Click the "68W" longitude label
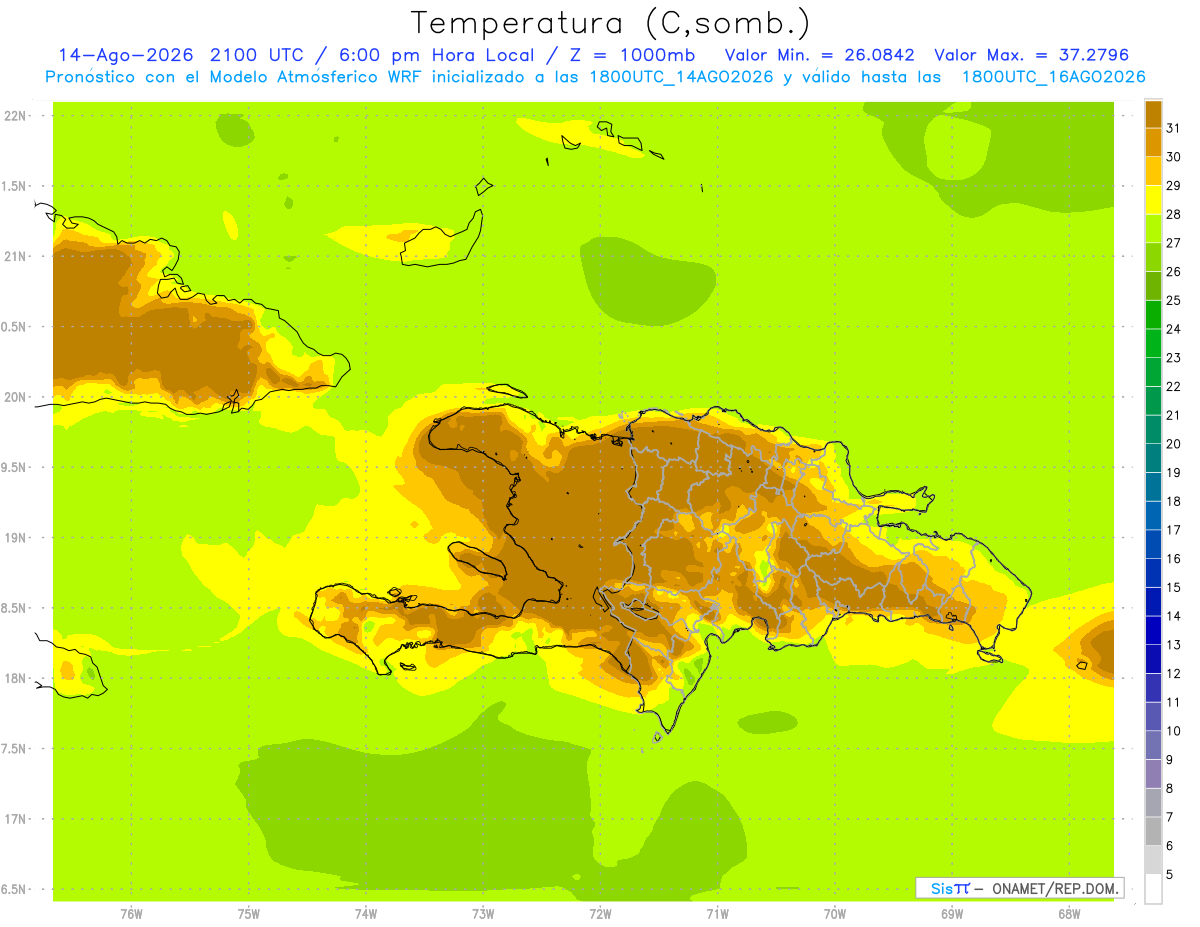The image size is (1200, 927). pos(1069,914)
